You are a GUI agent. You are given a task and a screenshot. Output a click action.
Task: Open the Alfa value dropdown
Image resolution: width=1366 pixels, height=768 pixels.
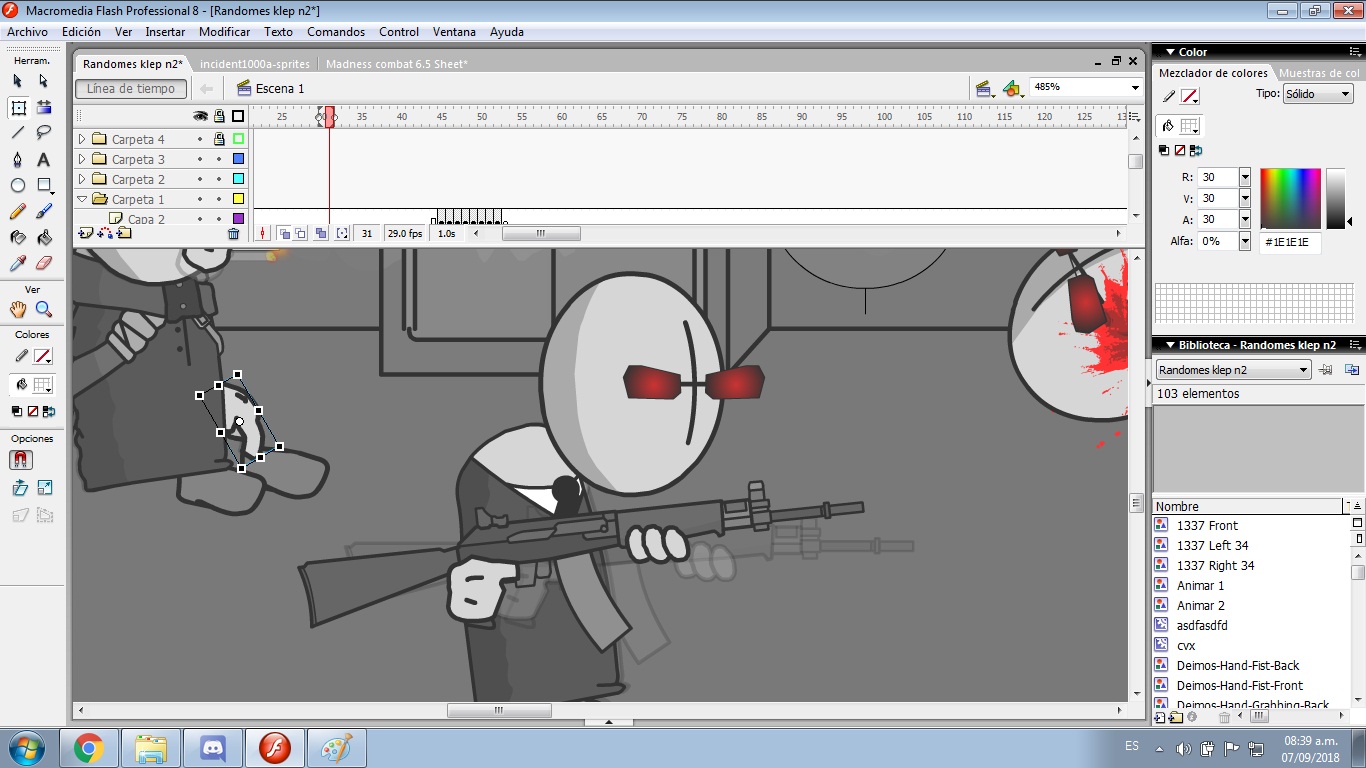(1245, 241)
